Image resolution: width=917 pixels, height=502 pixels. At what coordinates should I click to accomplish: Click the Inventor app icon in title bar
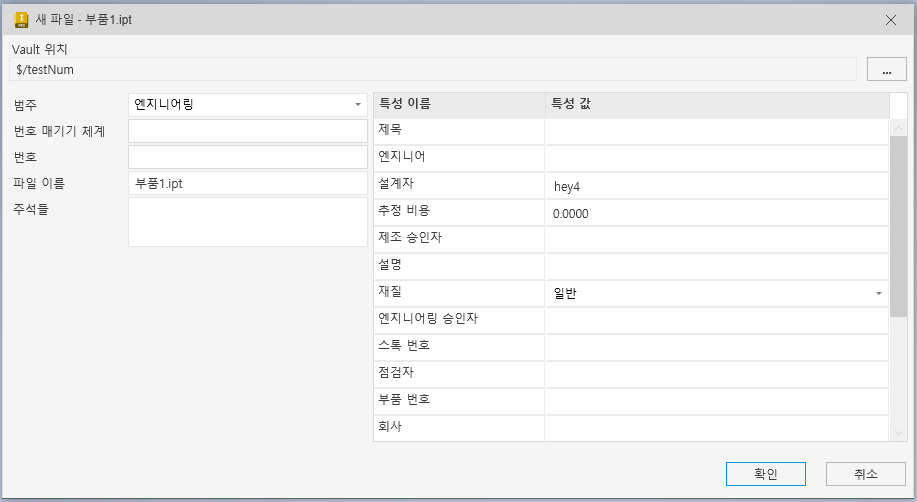pos(21,19)
